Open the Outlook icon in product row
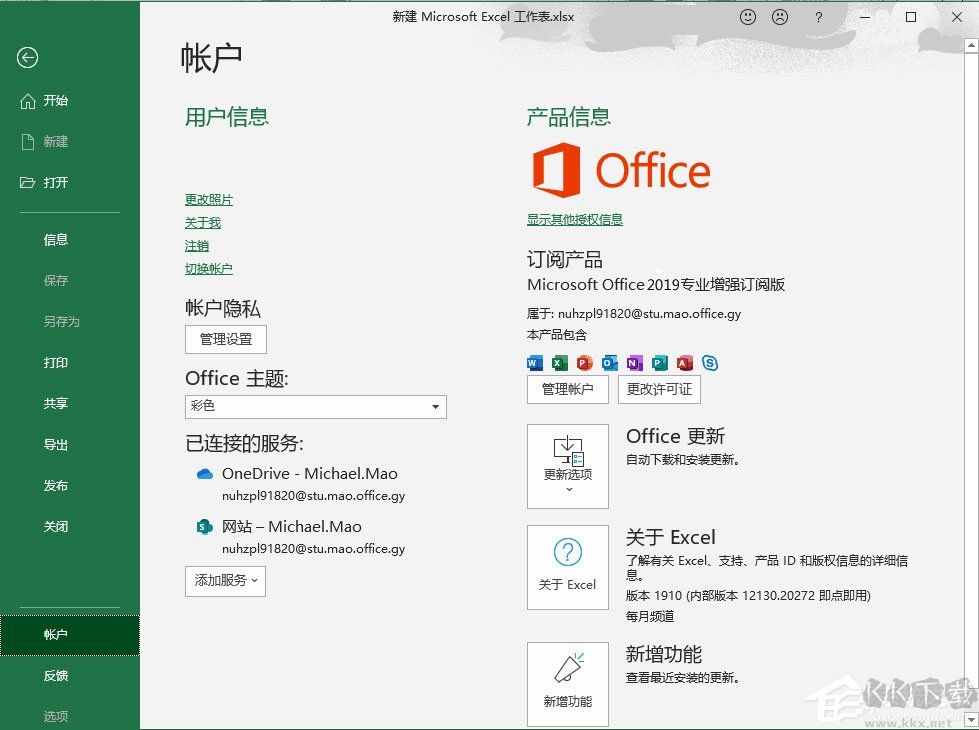Image resolution: width=979 pixels, height=730 pixels. [x=608, y=363]
